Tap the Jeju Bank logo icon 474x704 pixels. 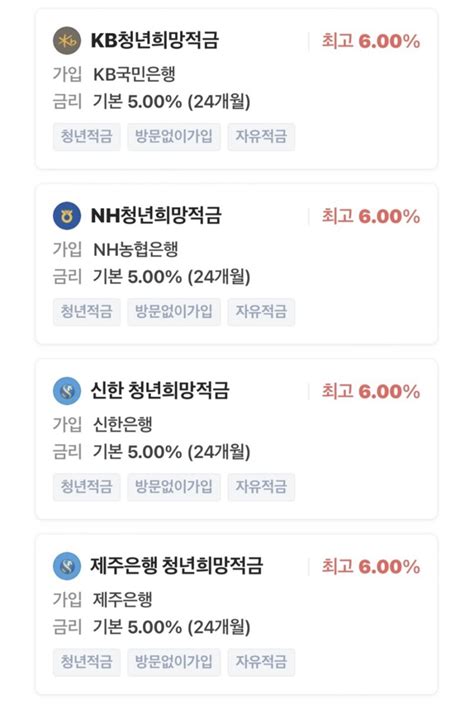click(67, 566)
